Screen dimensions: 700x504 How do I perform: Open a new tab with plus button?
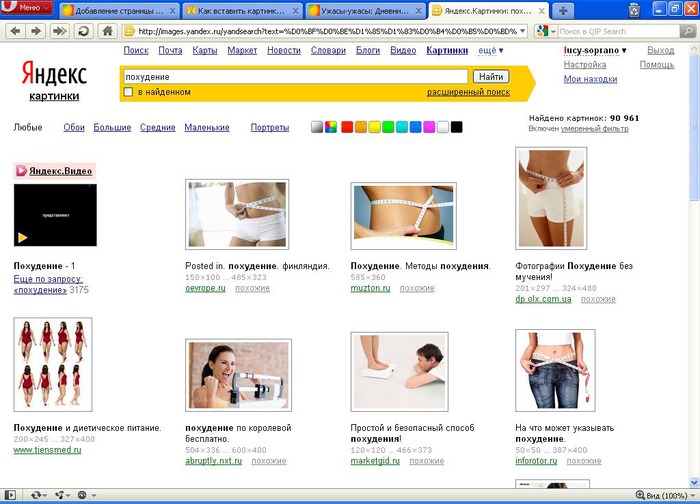coord(675,10)
